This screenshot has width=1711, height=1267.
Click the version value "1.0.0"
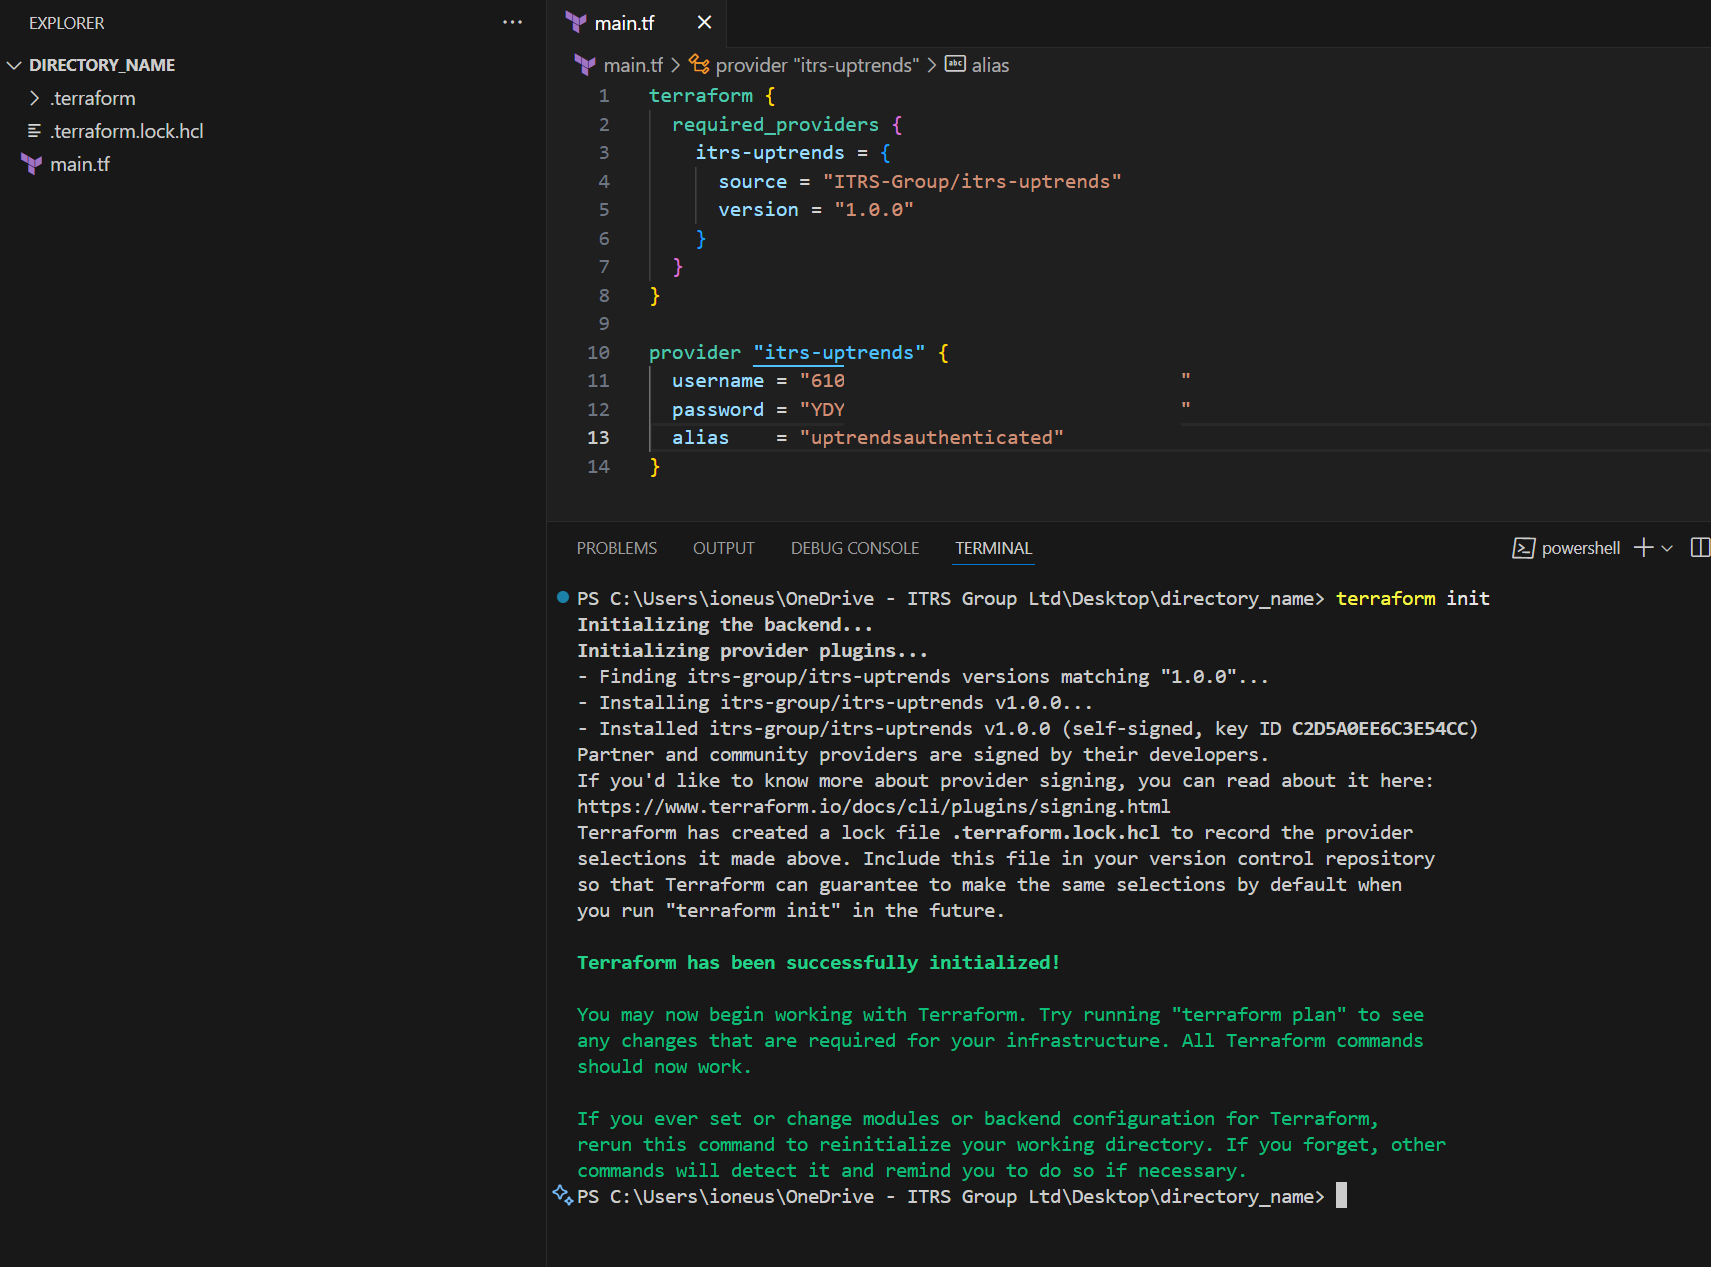(x=874, y=210)
